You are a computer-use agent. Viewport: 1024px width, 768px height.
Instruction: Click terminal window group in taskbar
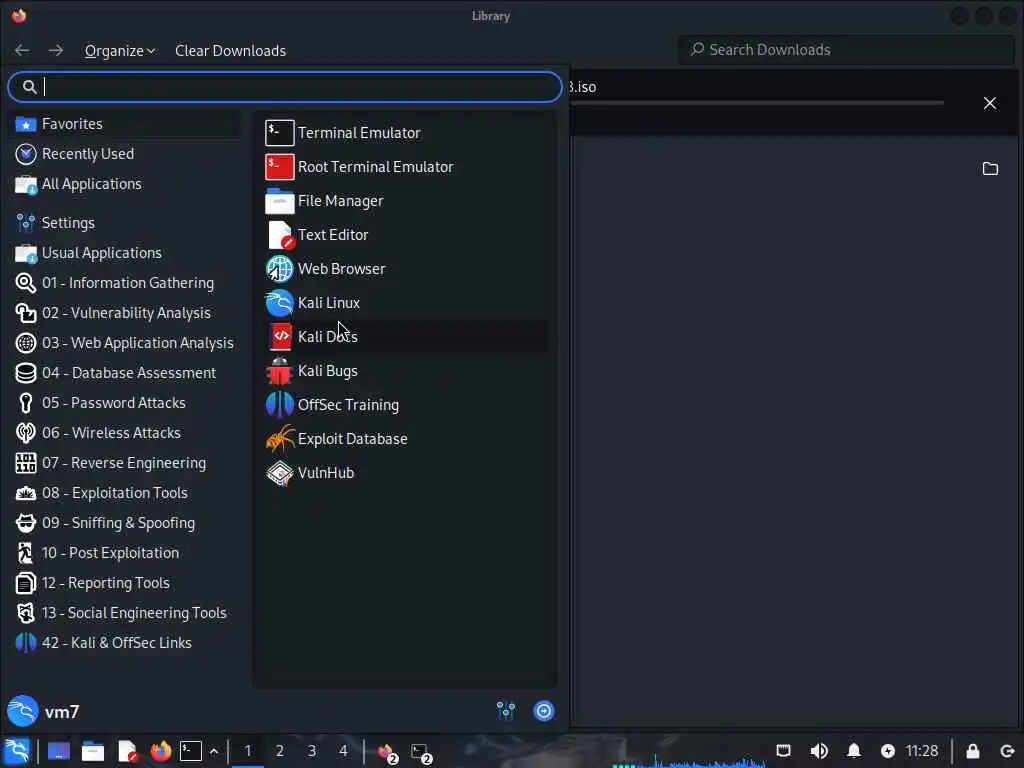[x=421, y=752]
